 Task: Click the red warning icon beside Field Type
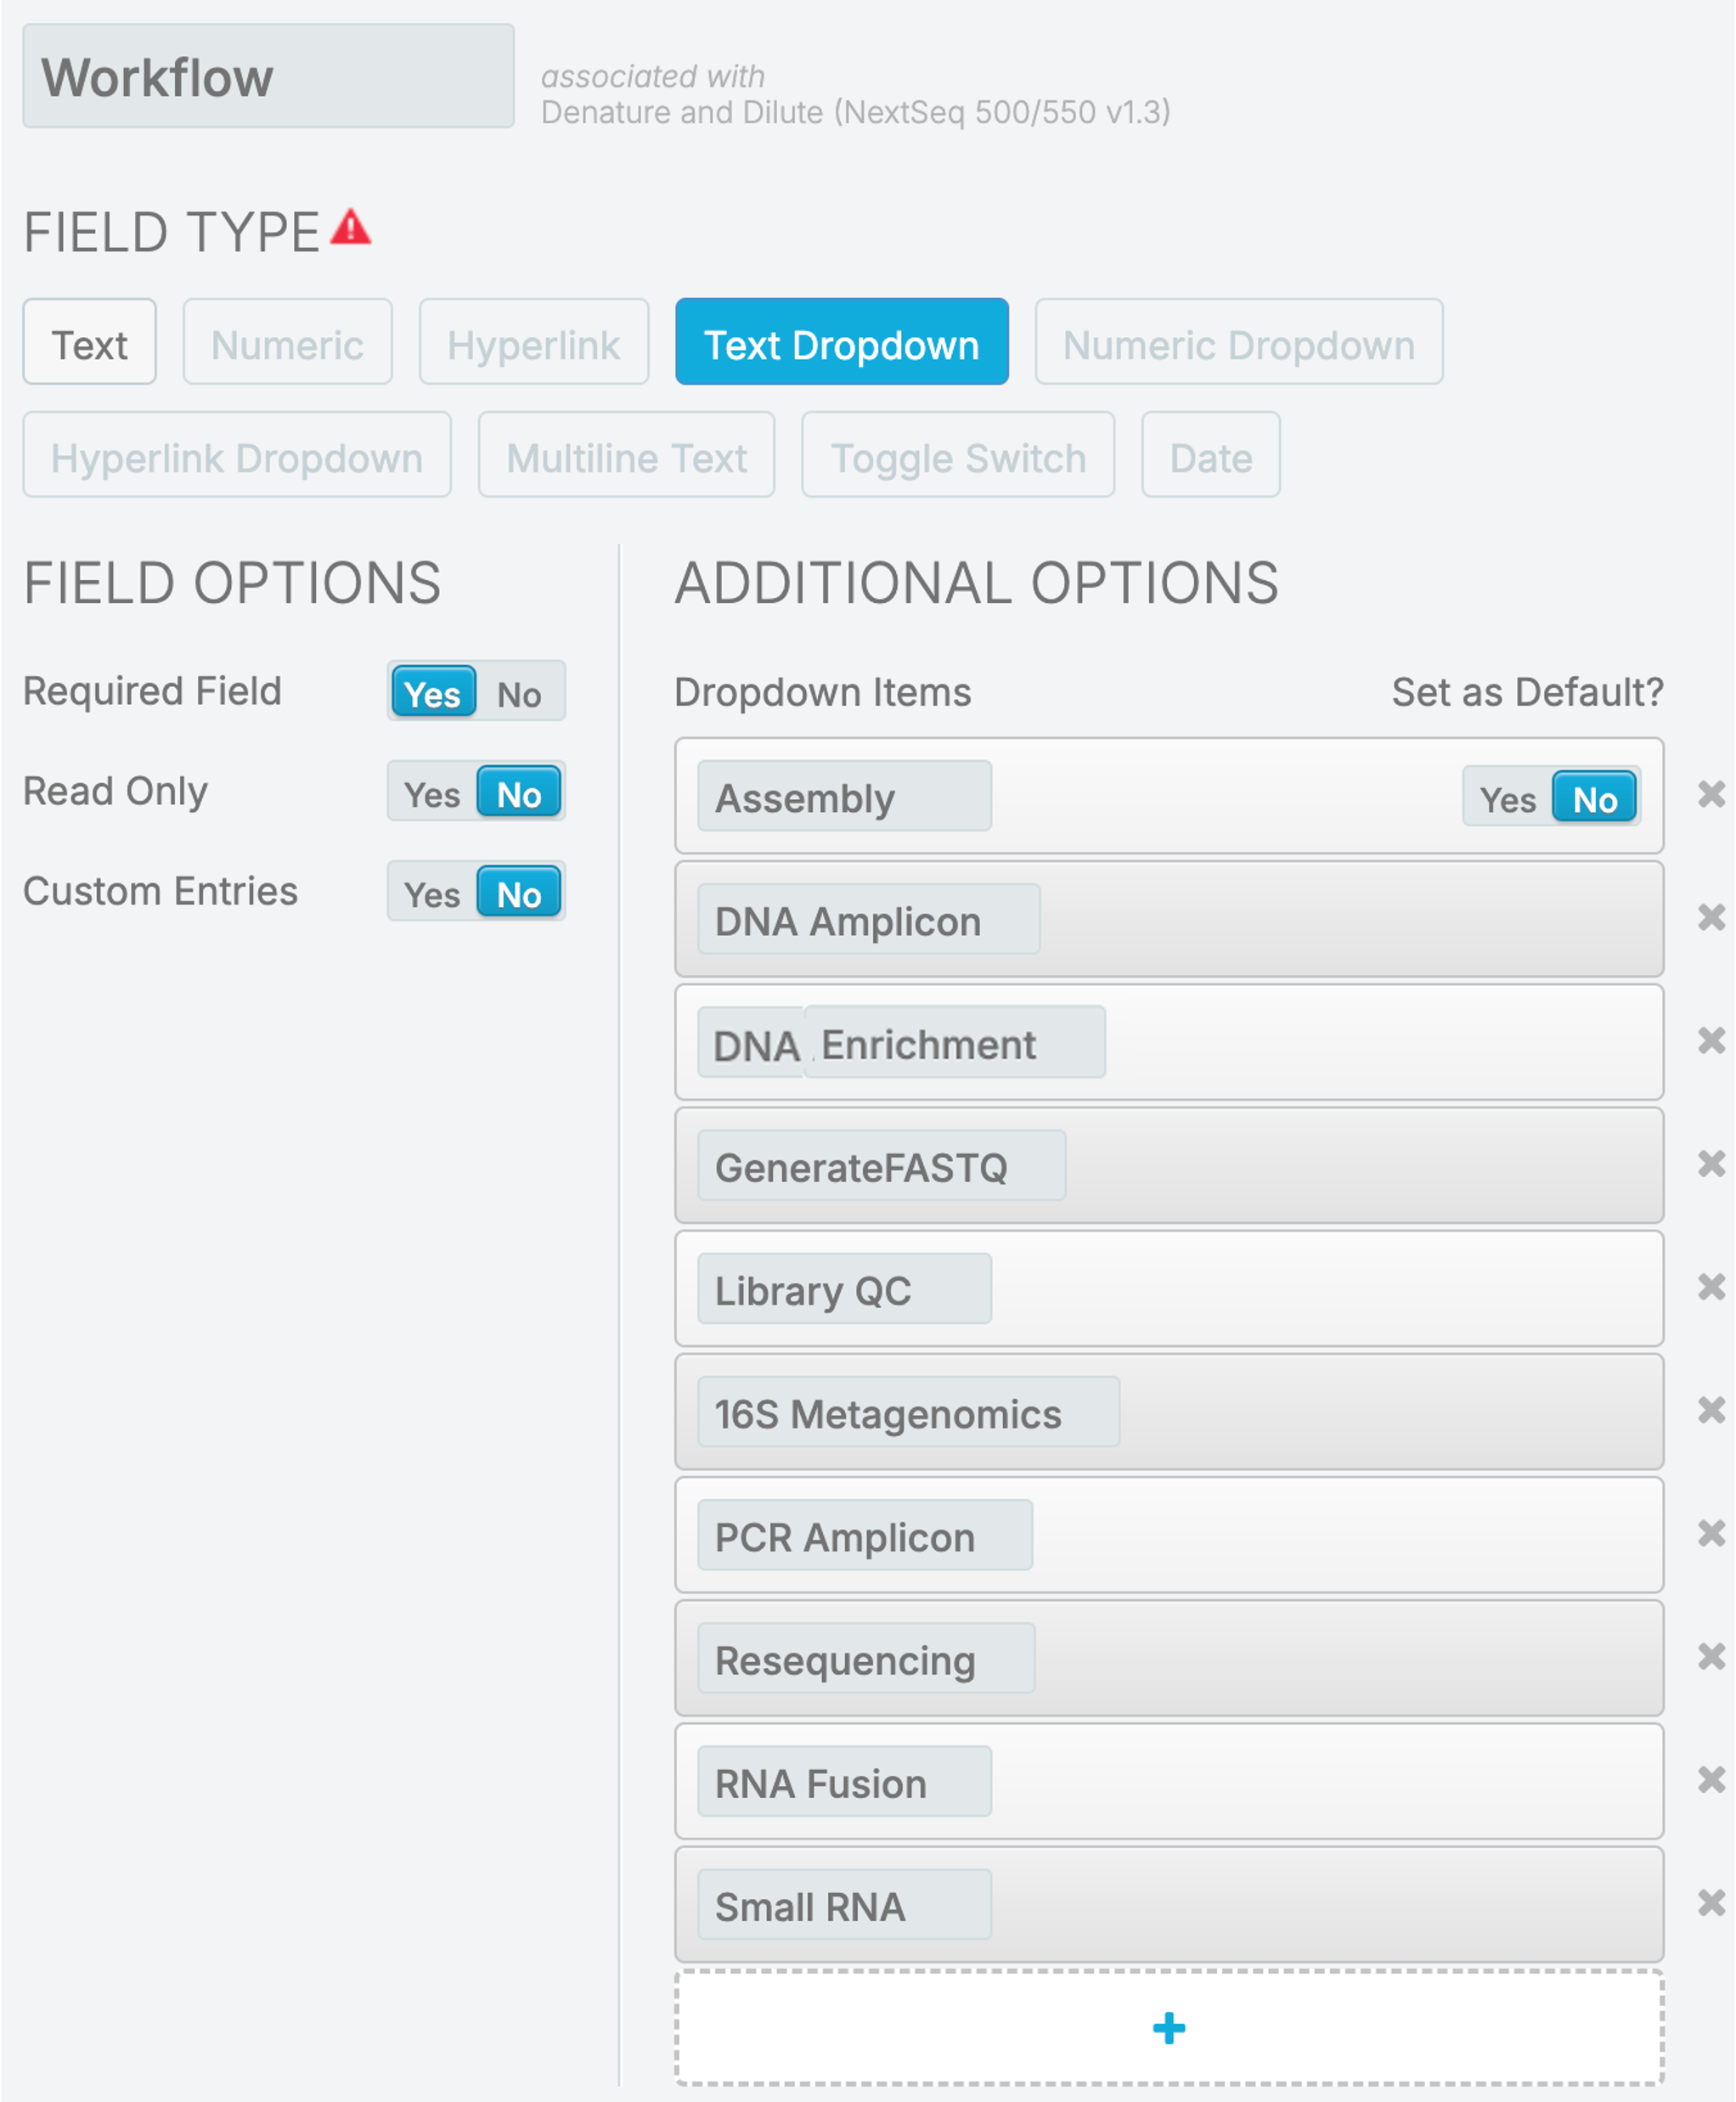pyautogui.click(x=351, y=228)
